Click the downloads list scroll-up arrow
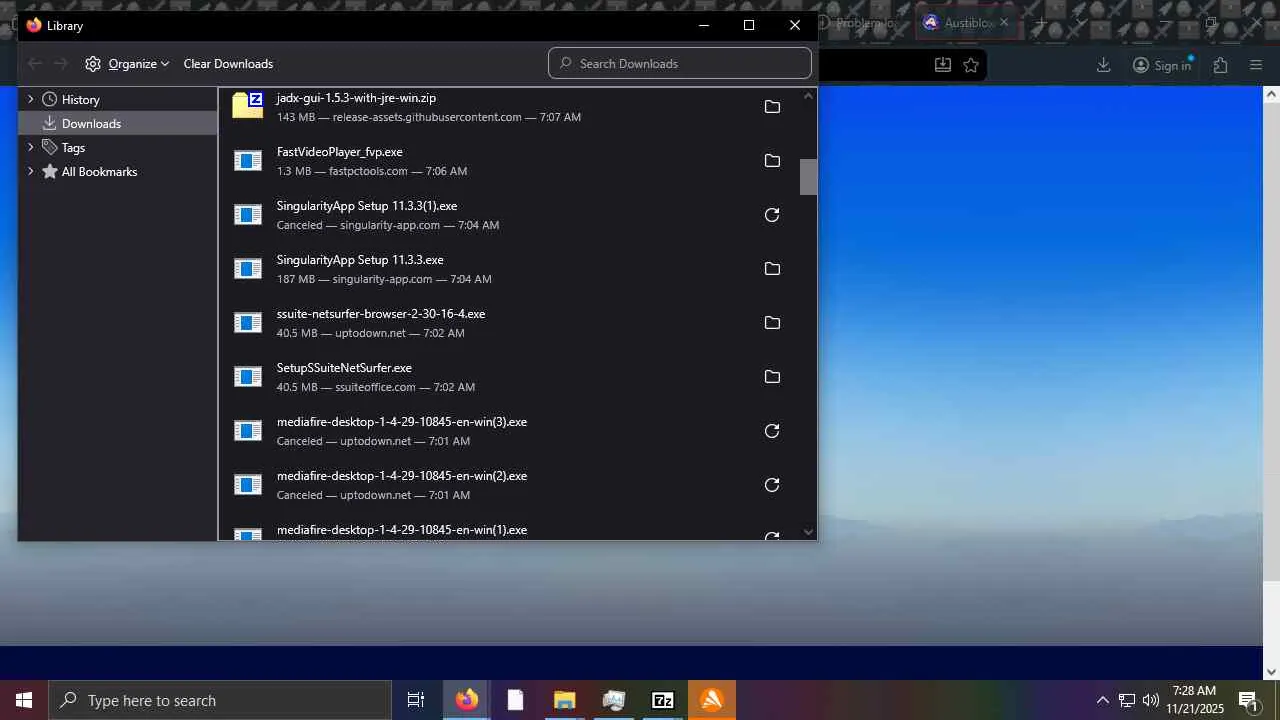The height and width of the screenshot is (720, 1280). 808,96
